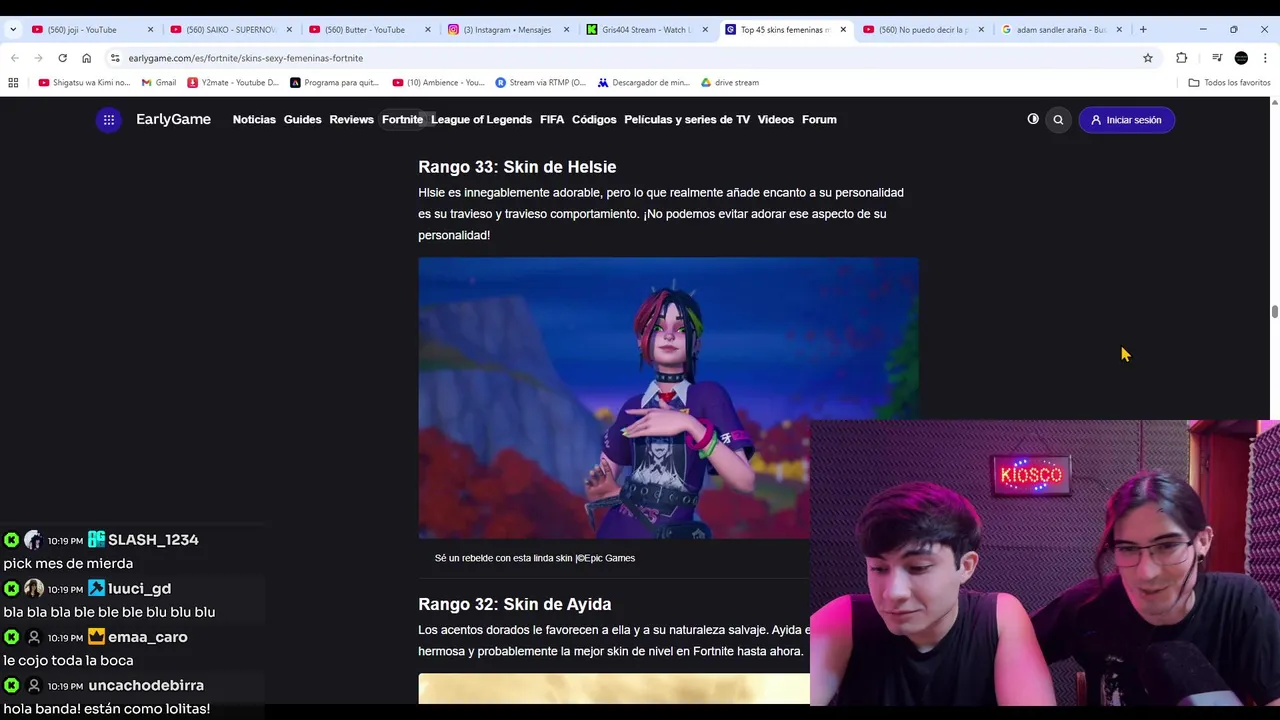The image size is (1280, 720).
Task: Click the Rango 33: Skin de Helsie heading
Action: (x=517, y=167)
